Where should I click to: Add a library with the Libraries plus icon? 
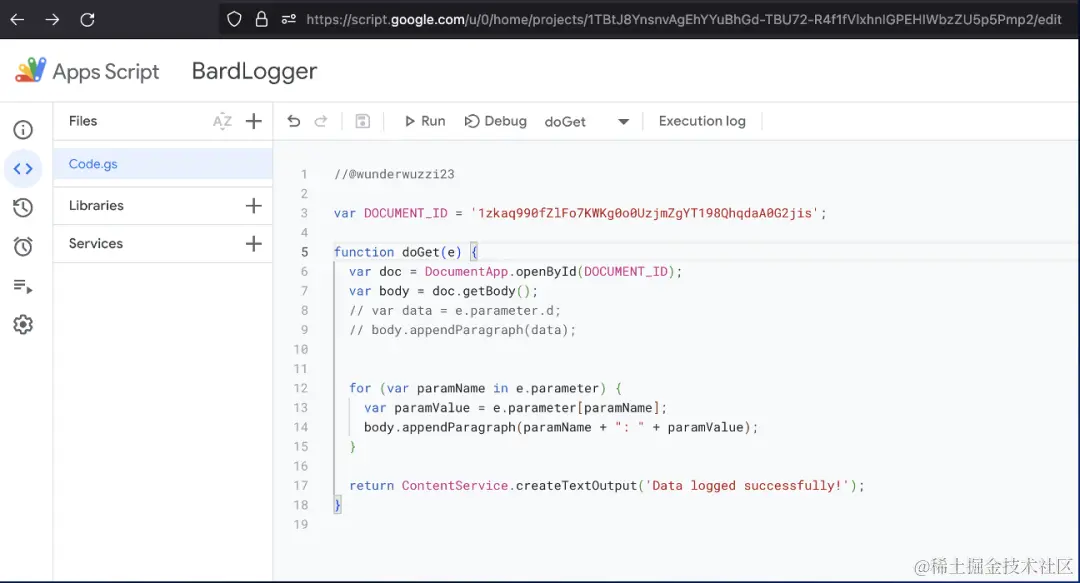coord(253,205)
